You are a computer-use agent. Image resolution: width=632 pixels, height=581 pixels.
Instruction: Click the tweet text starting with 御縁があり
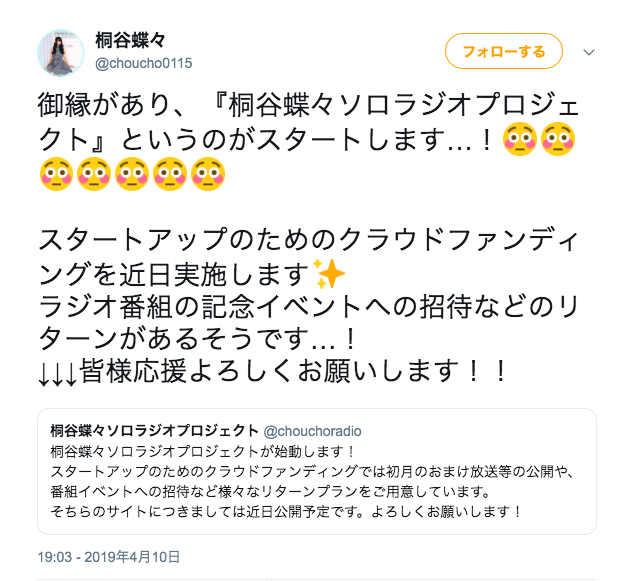(308, 139)
